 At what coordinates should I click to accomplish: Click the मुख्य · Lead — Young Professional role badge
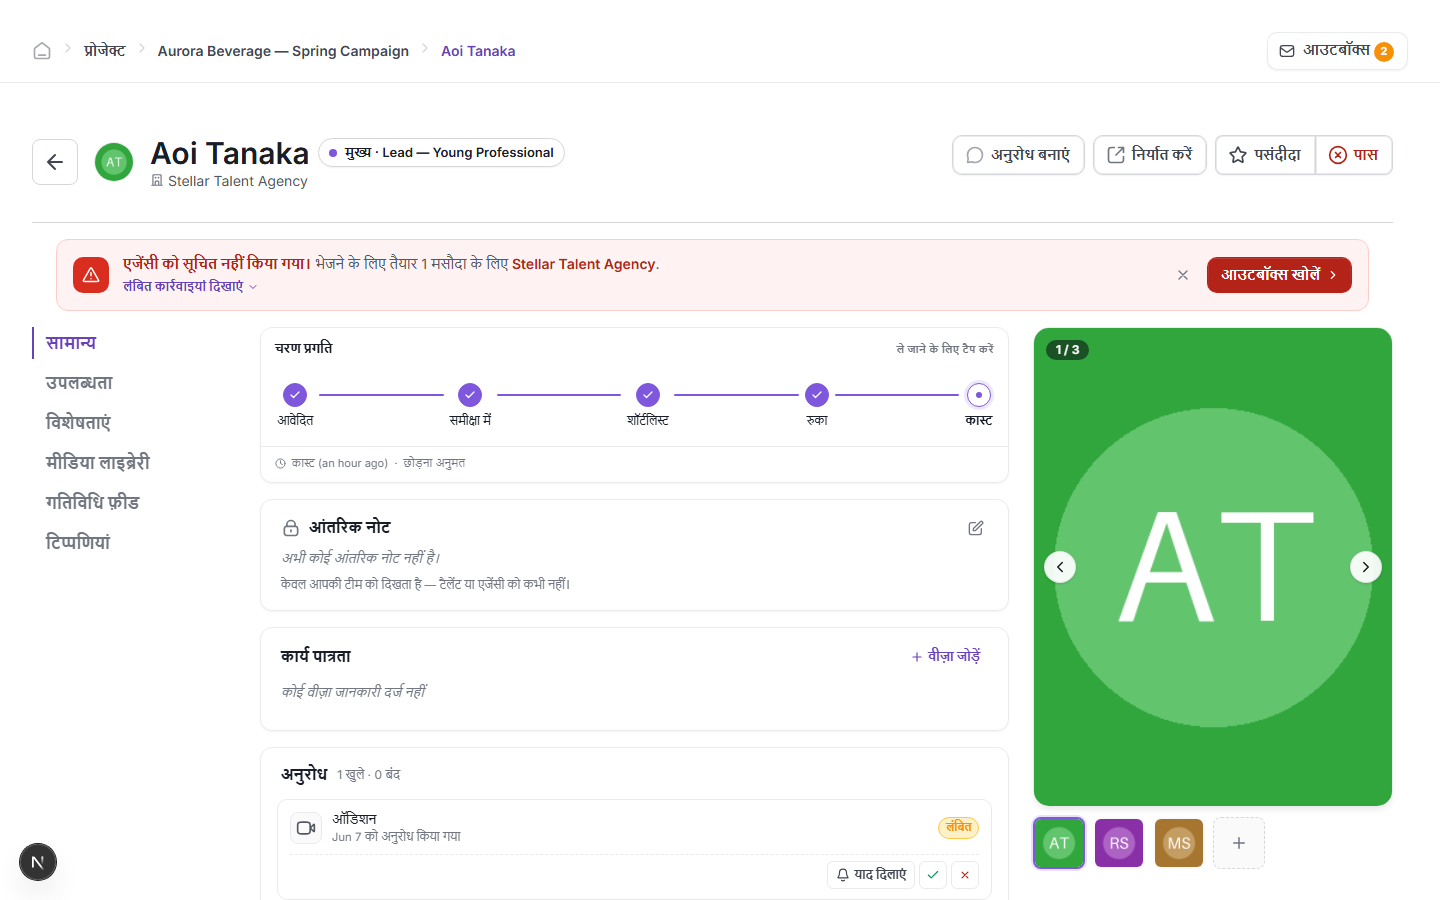pos(441,153)
